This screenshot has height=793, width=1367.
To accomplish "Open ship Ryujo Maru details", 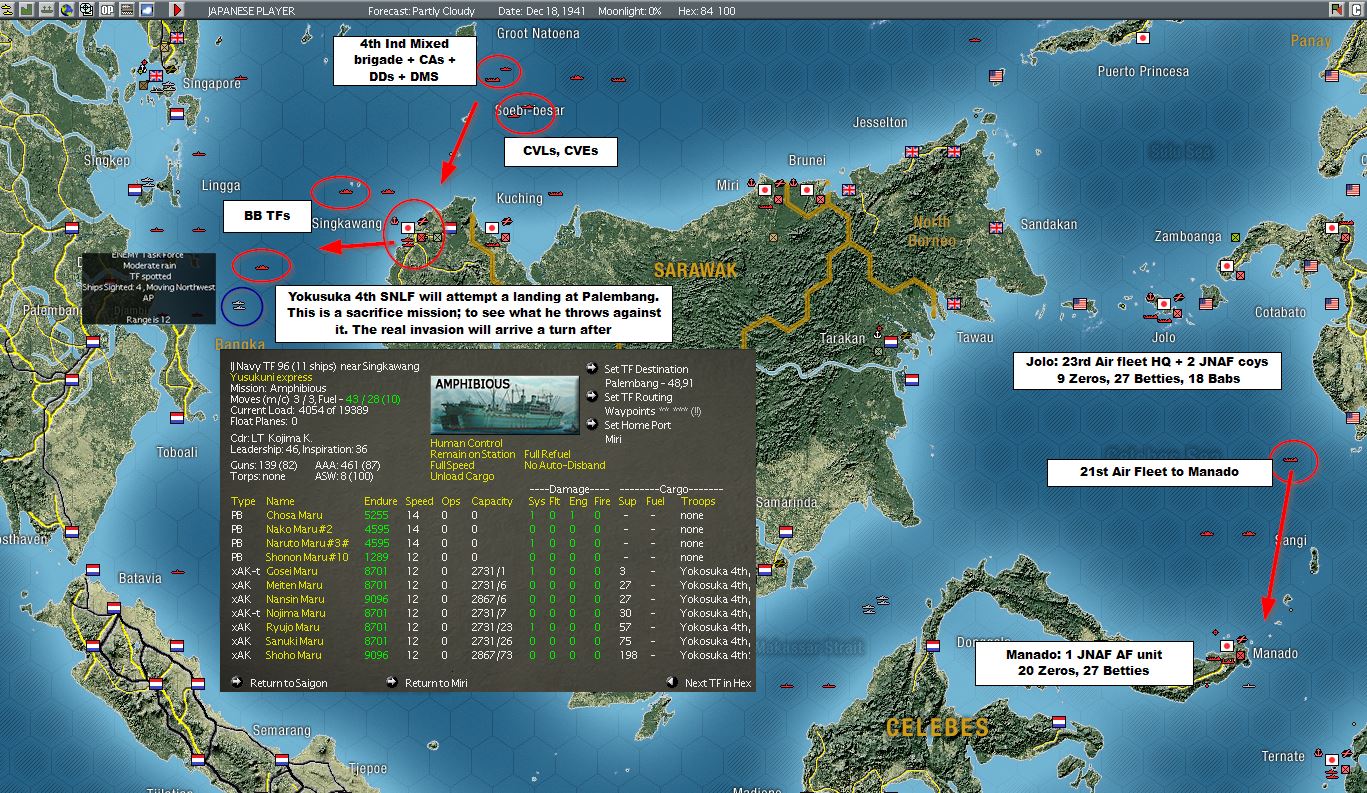I will click(x=294, y=628).
